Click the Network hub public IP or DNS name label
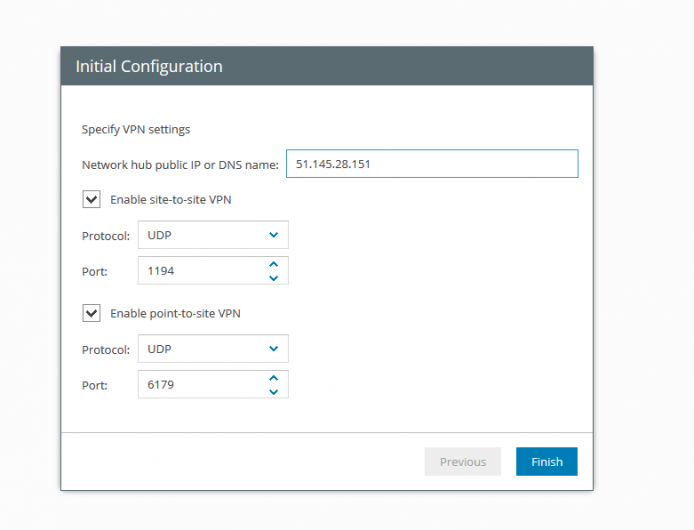This screenshot has width=694, height=530. click(180, 165)
